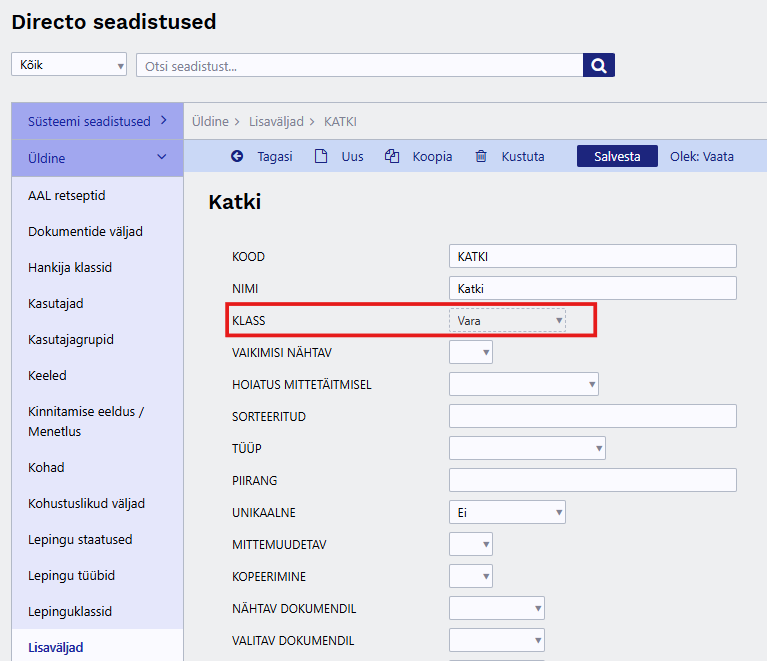Click the Uus new document icon
Viewport: 767px width, 661px height.
(x=321, y=157)
